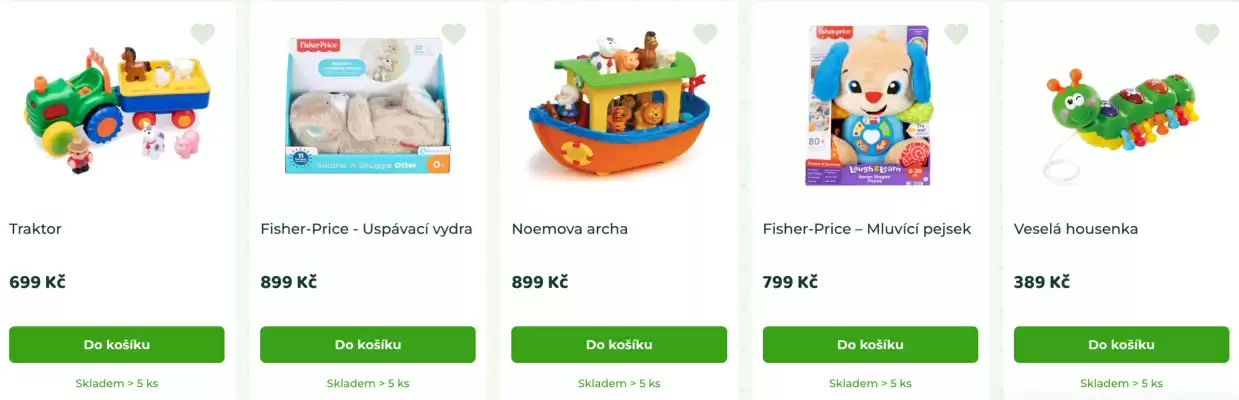Add Traktor to cart with Do košíku
Viewport: 1239px width, 400px height.
coord(117,345)
